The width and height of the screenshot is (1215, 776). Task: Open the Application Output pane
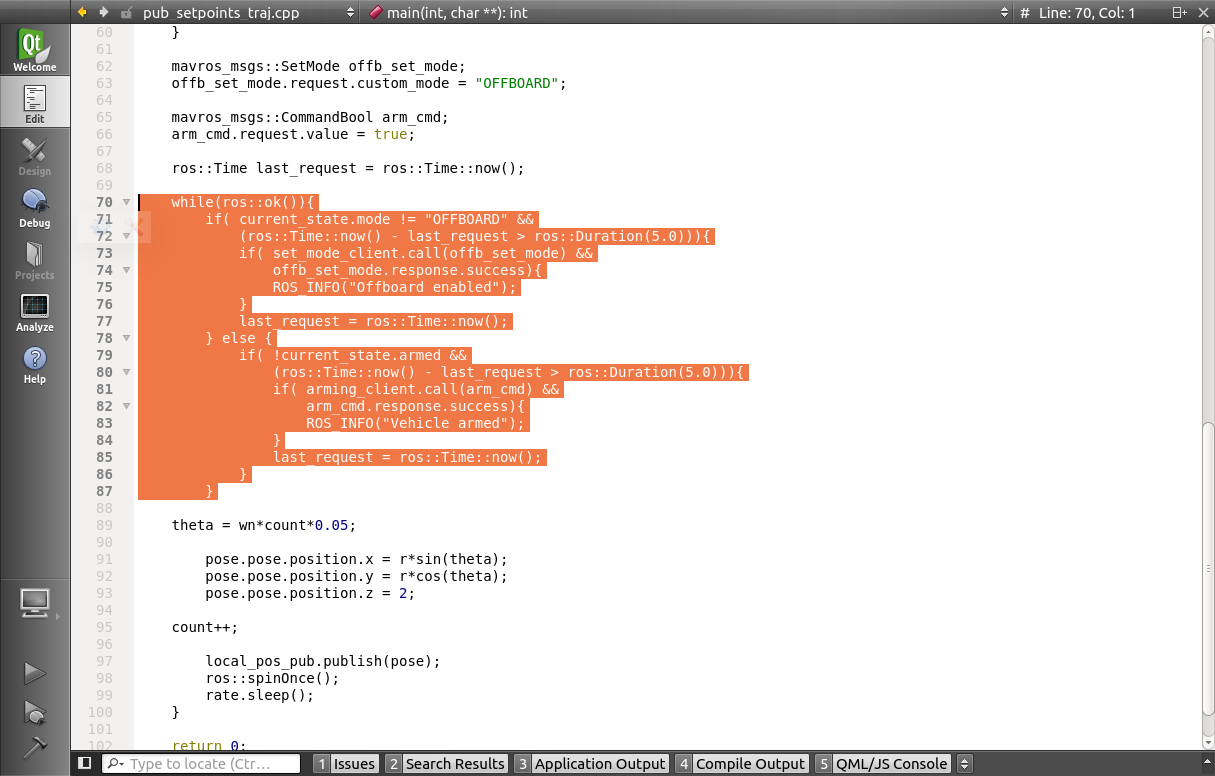[590, 764]
